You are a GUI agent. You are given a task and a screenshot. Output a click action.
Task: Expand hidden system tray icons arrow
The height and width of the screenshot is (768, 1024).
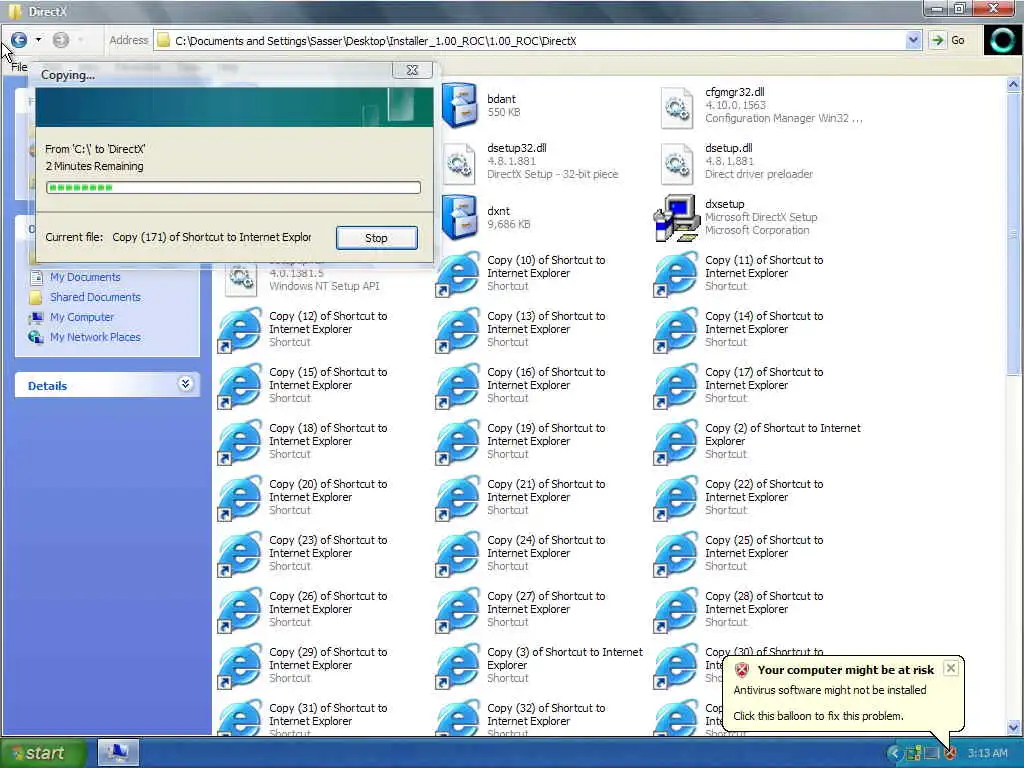click(x=895, y=754)
